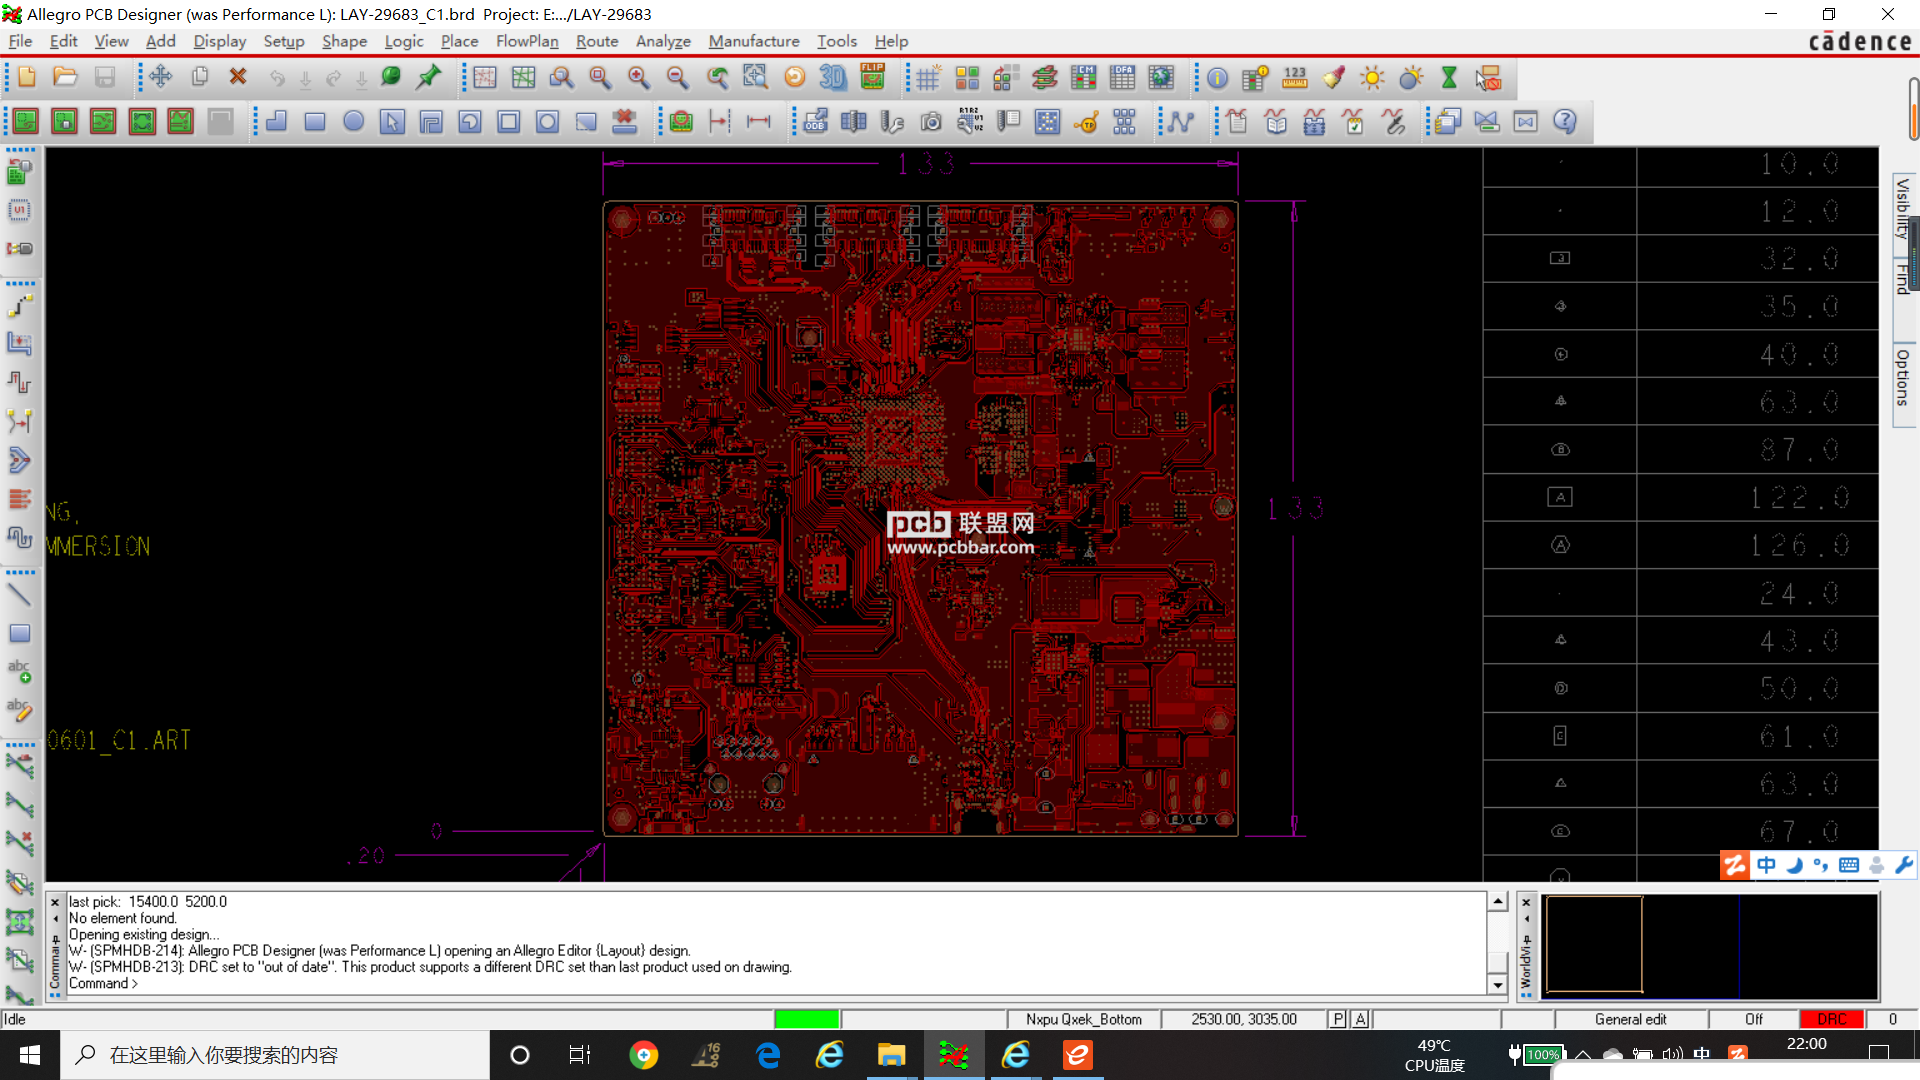Add a rectangle shape
This screenshot has width=1920, height=1080.
[x=315, y=122]
